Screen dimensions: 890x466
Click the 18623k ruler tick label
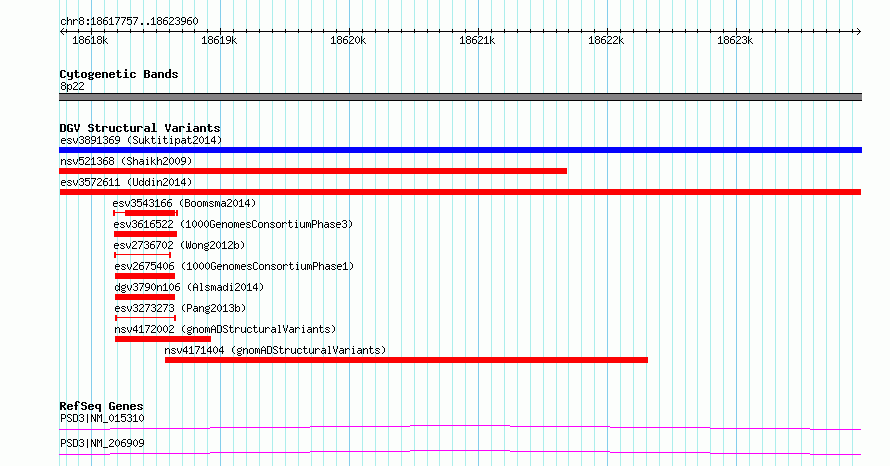tap(735, 40)
